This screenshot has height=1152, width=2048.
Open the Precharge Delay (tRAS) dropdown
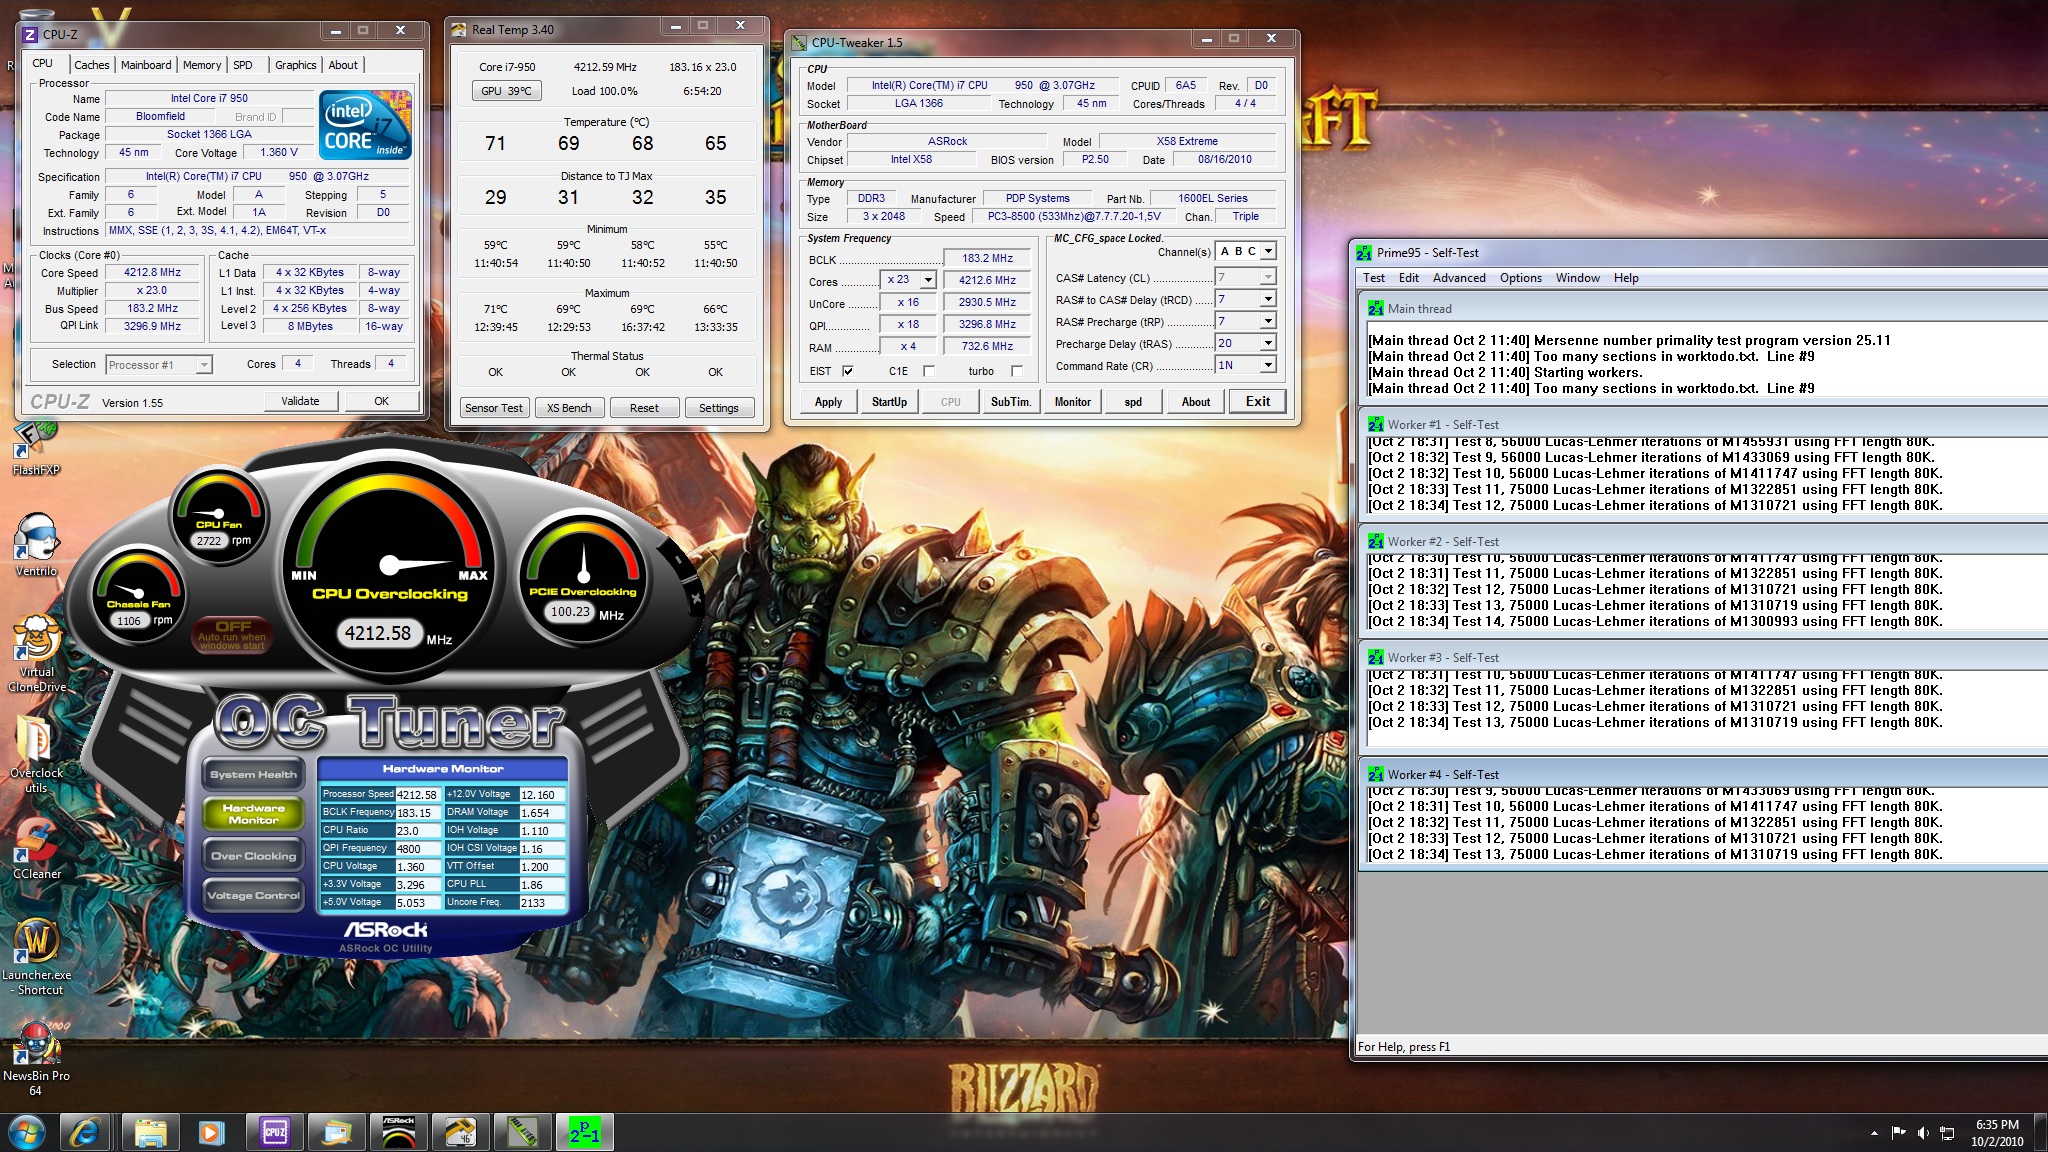point(1268,343)
